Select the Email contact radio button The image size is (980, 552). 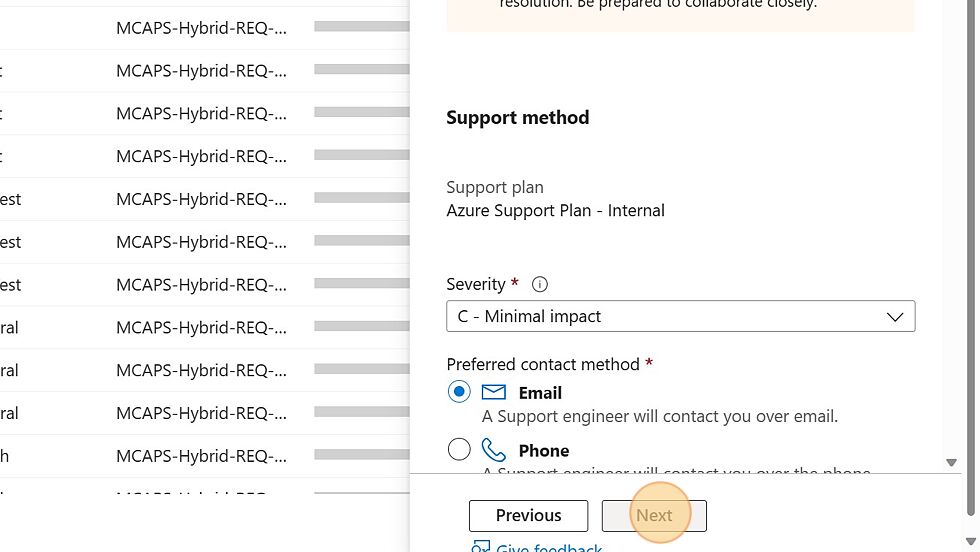[x=459, y=391]
